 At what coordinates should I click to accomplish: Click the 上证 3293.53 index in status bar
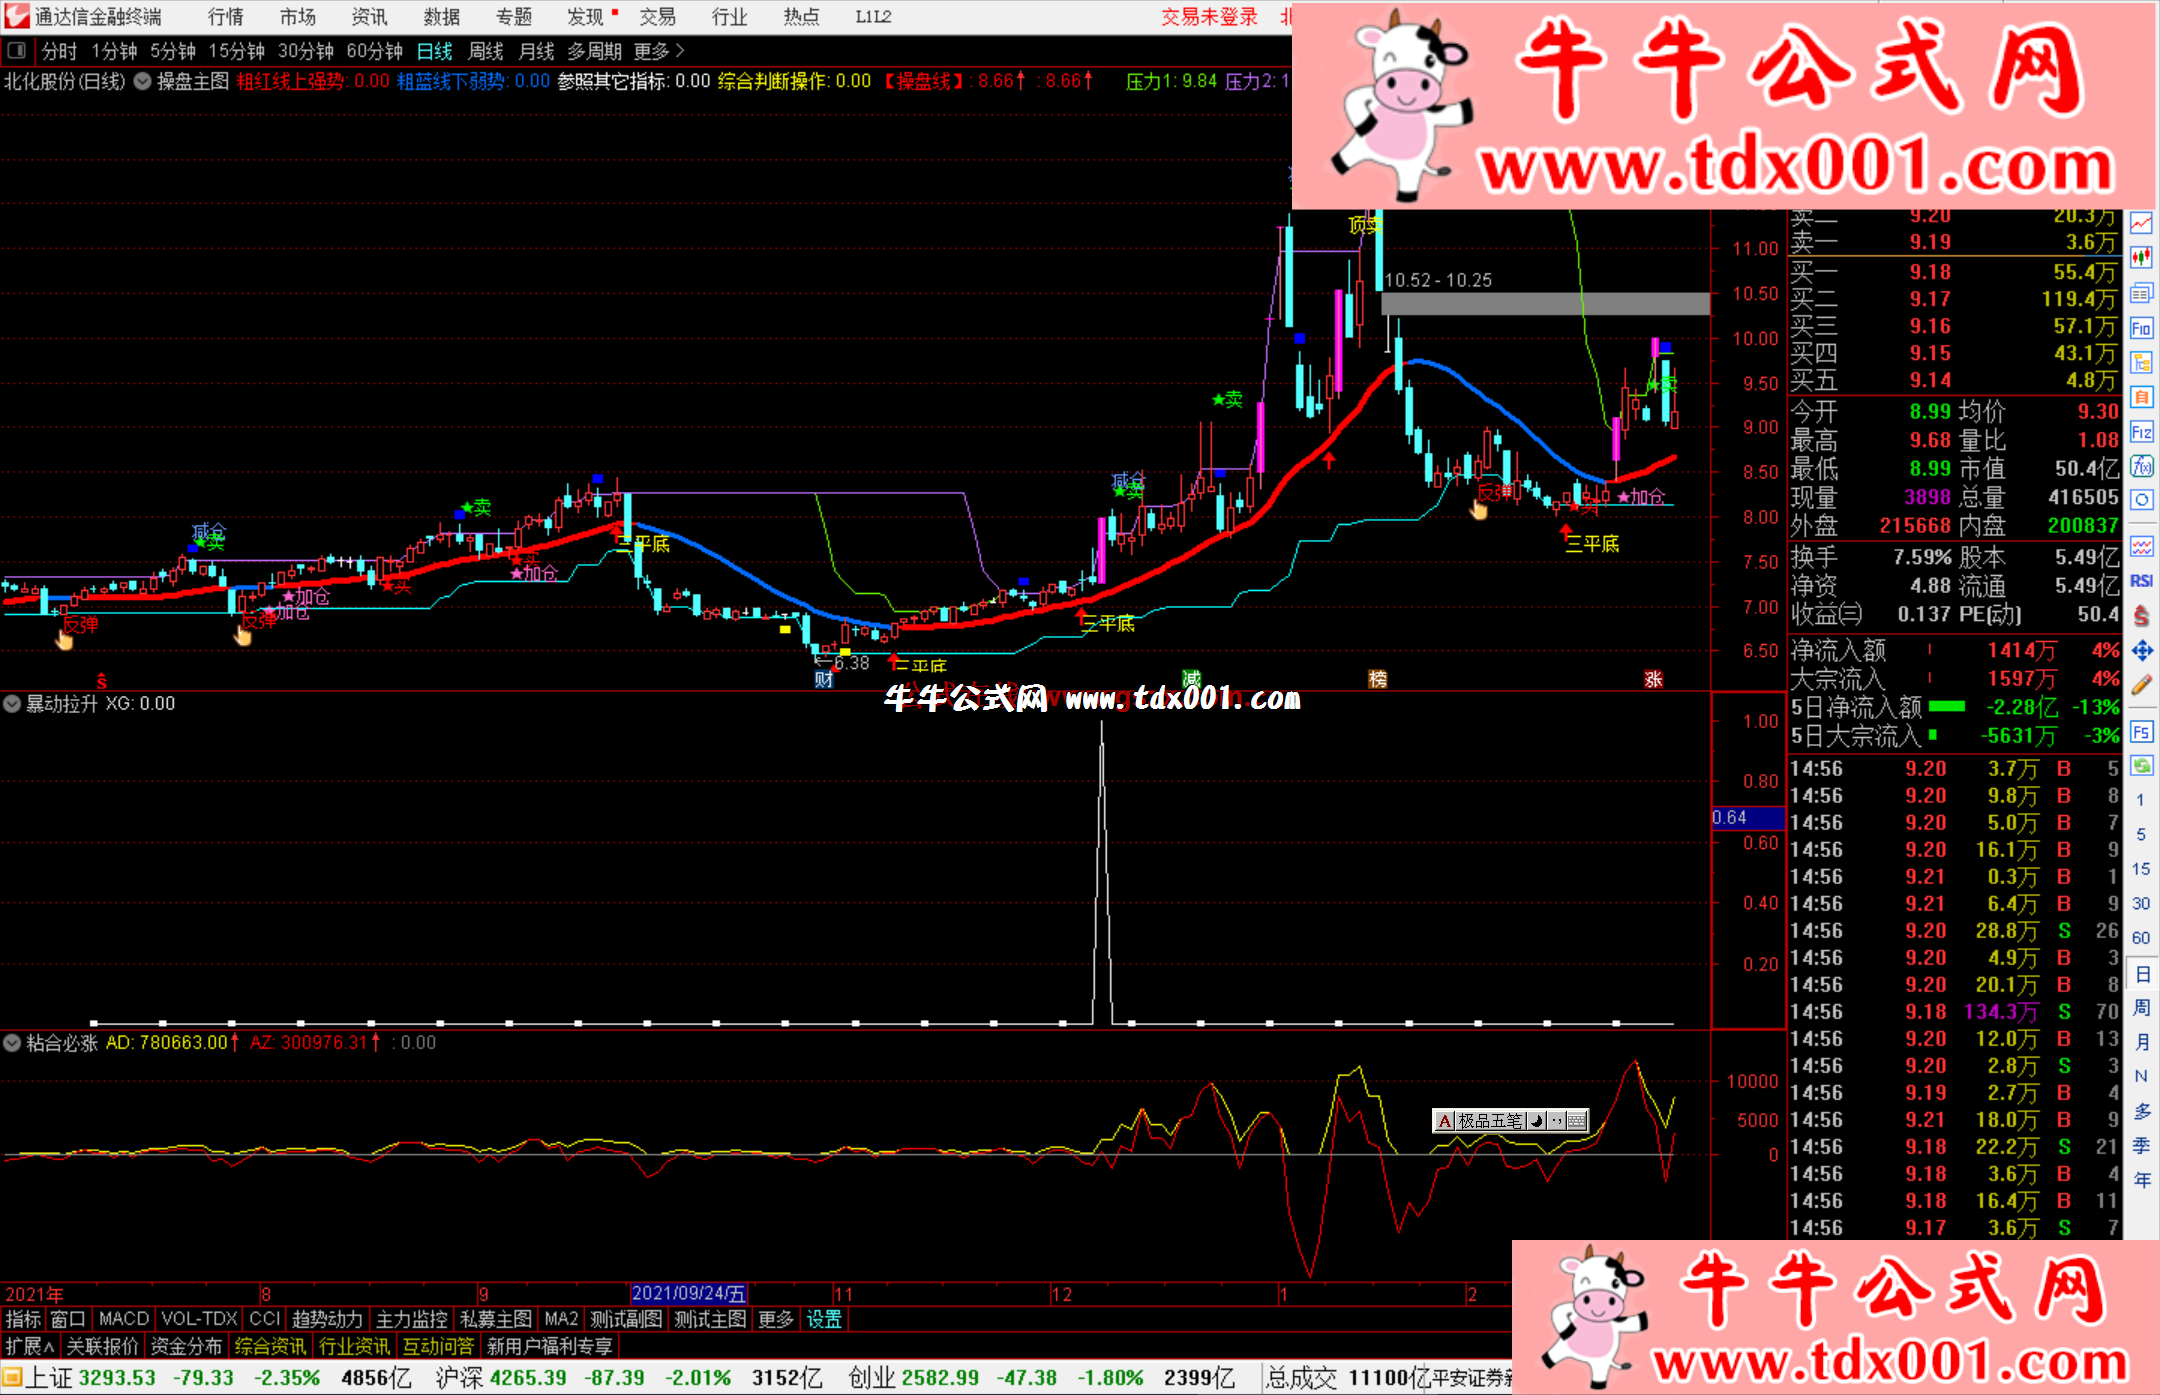pos(91,1378)
